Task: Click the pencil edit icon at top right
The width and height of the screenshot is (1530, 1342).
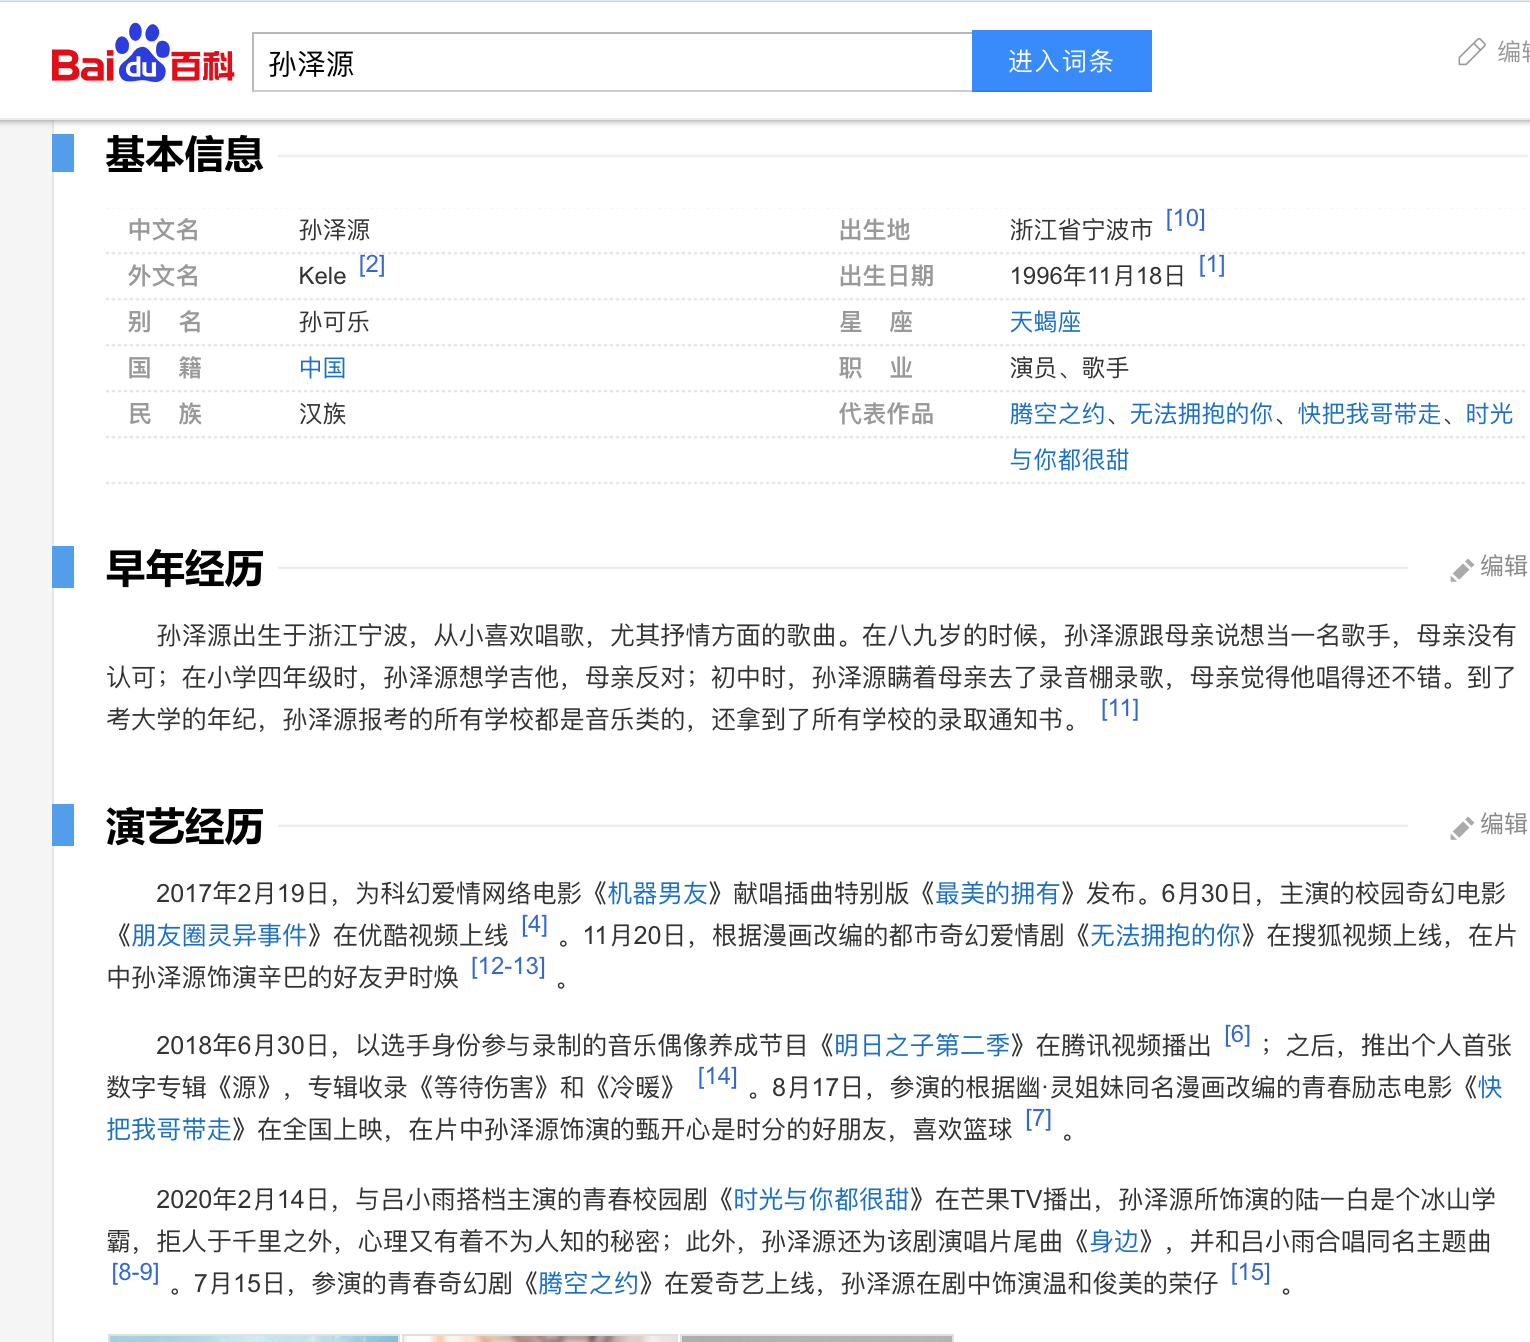Action: [x=1471, y=52]
